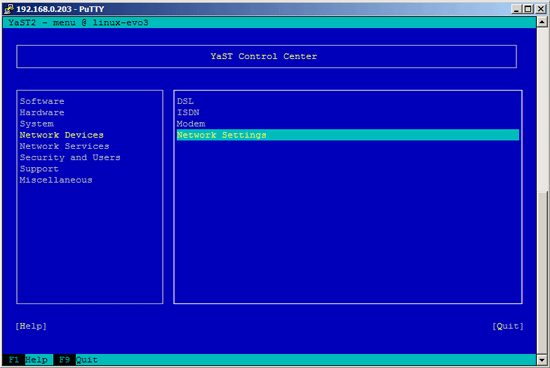Click the scrollbar up arrow
The width and height of the screenshot is (550, 368).
542,22
